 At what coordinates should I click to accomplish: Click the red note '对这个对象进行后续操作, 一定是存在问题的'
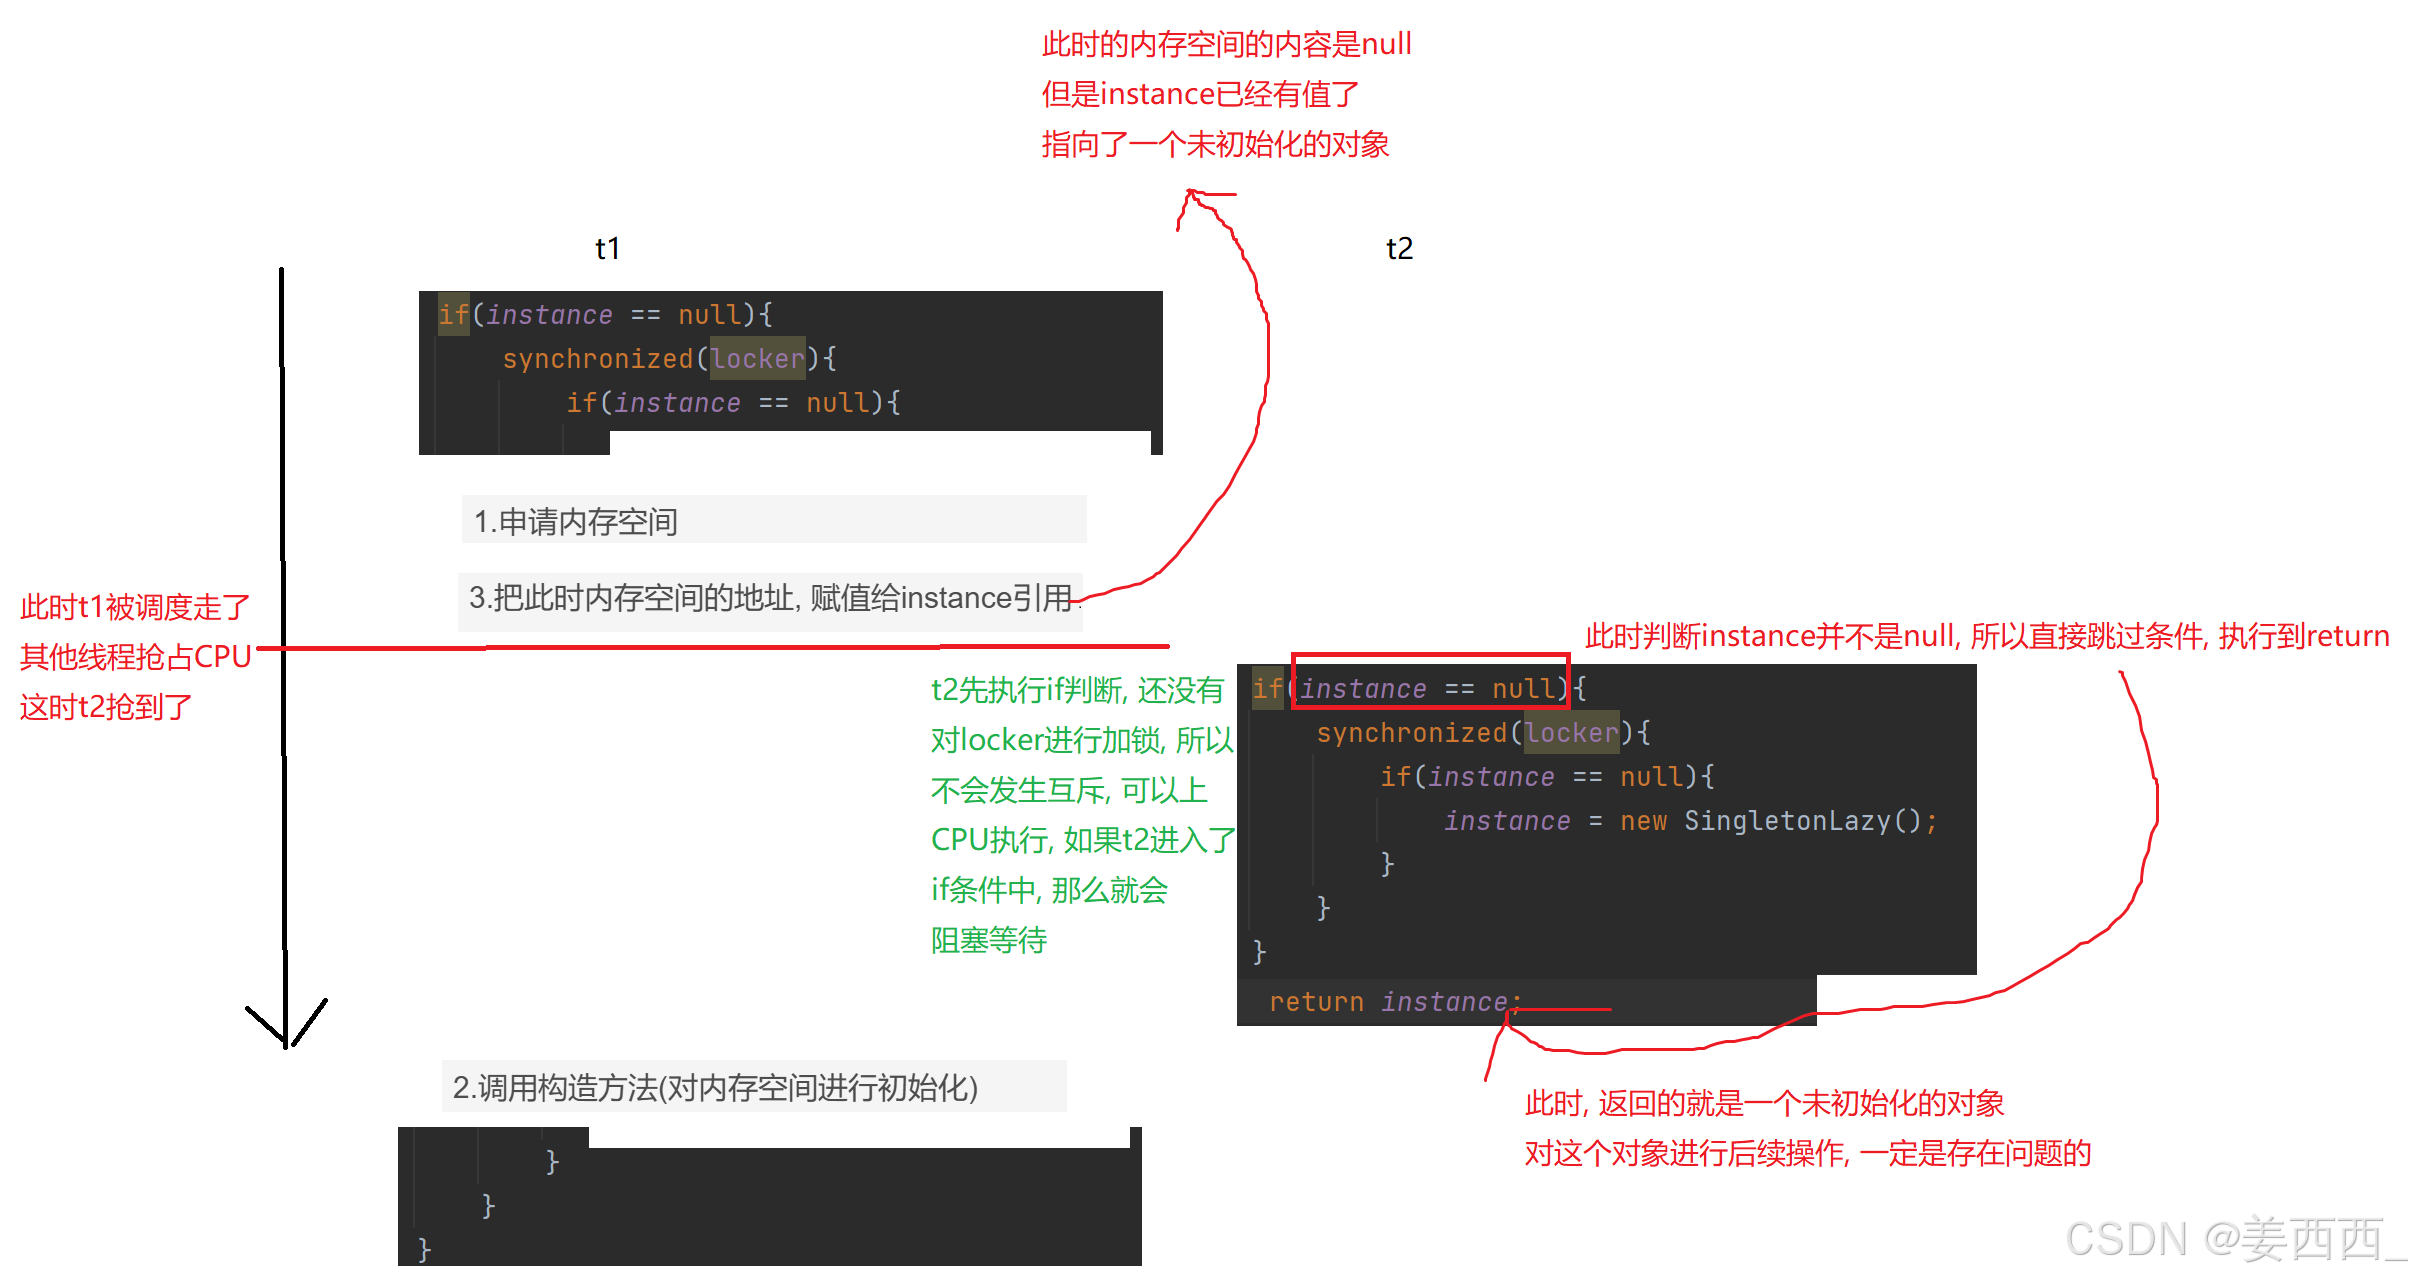(1808, 1153)
